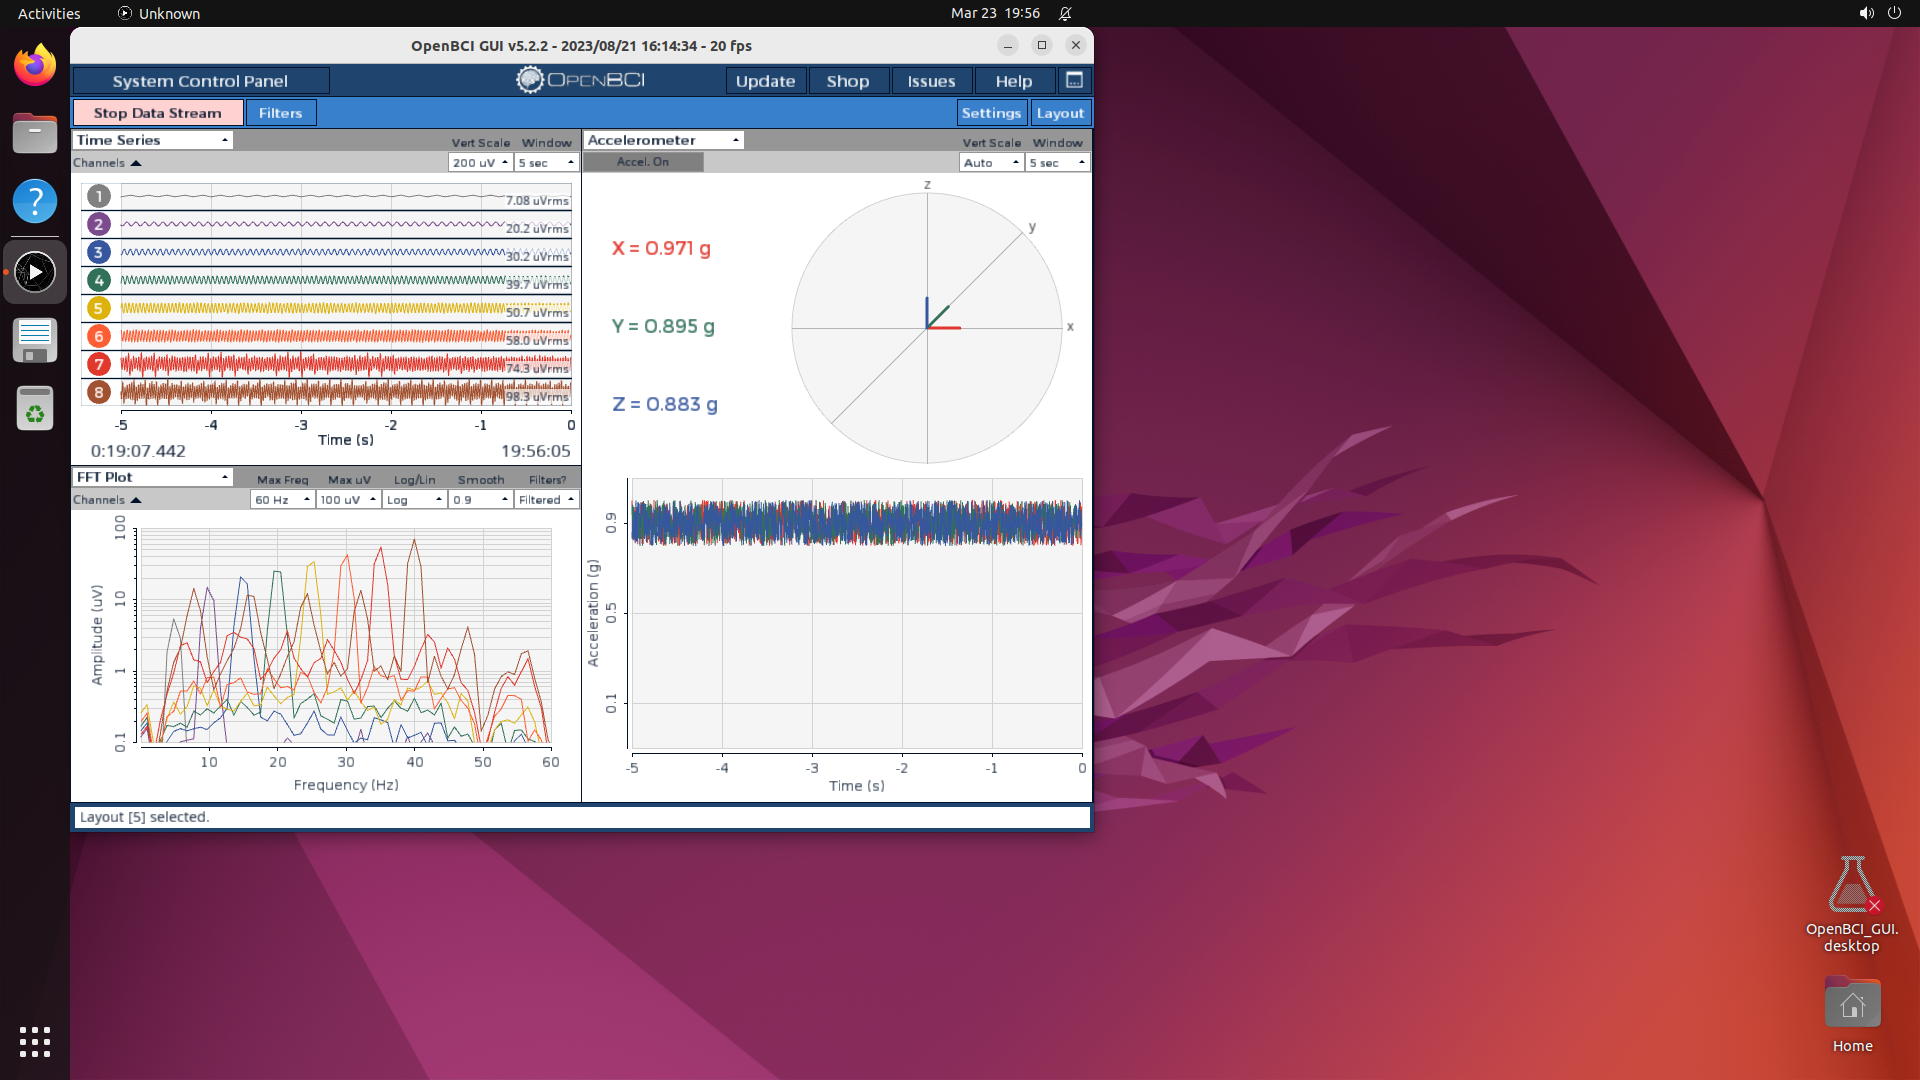1920x1080 pixels.
Task: Open the Help menu
Action: [1013, 80]
